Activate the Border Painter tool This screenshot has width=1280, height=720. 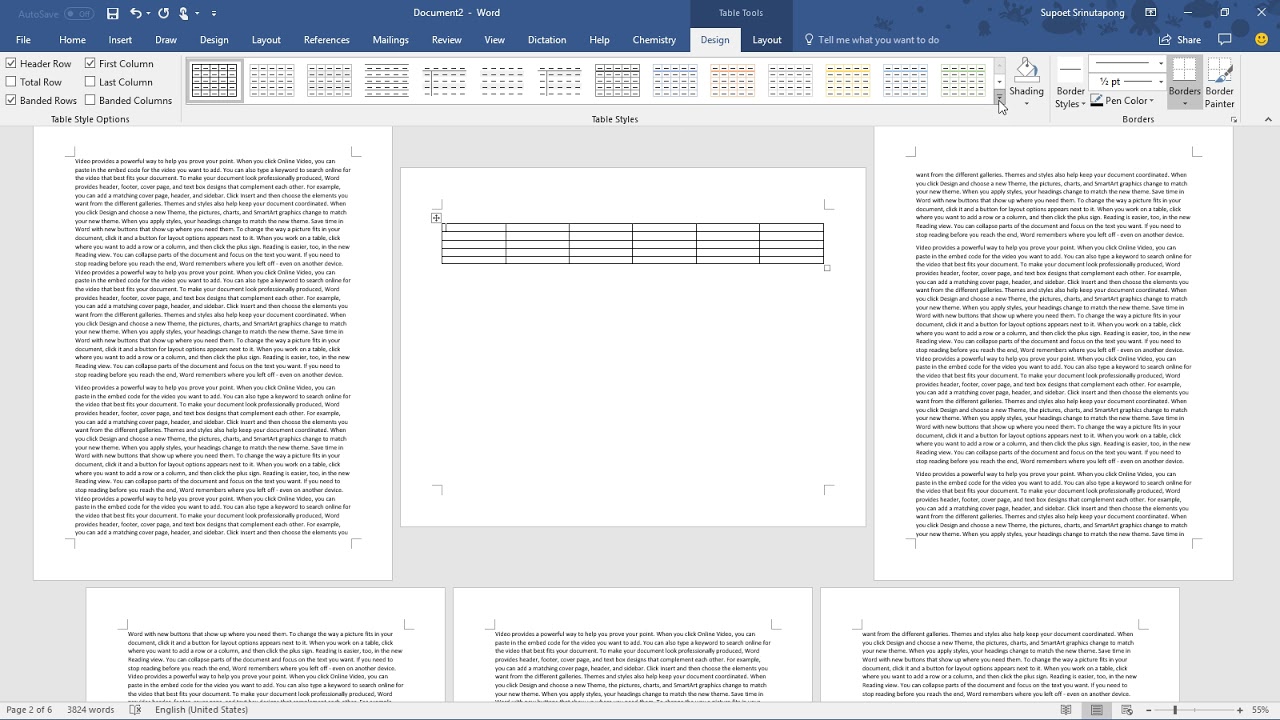pyautogui.click(x=1220, y=84)
